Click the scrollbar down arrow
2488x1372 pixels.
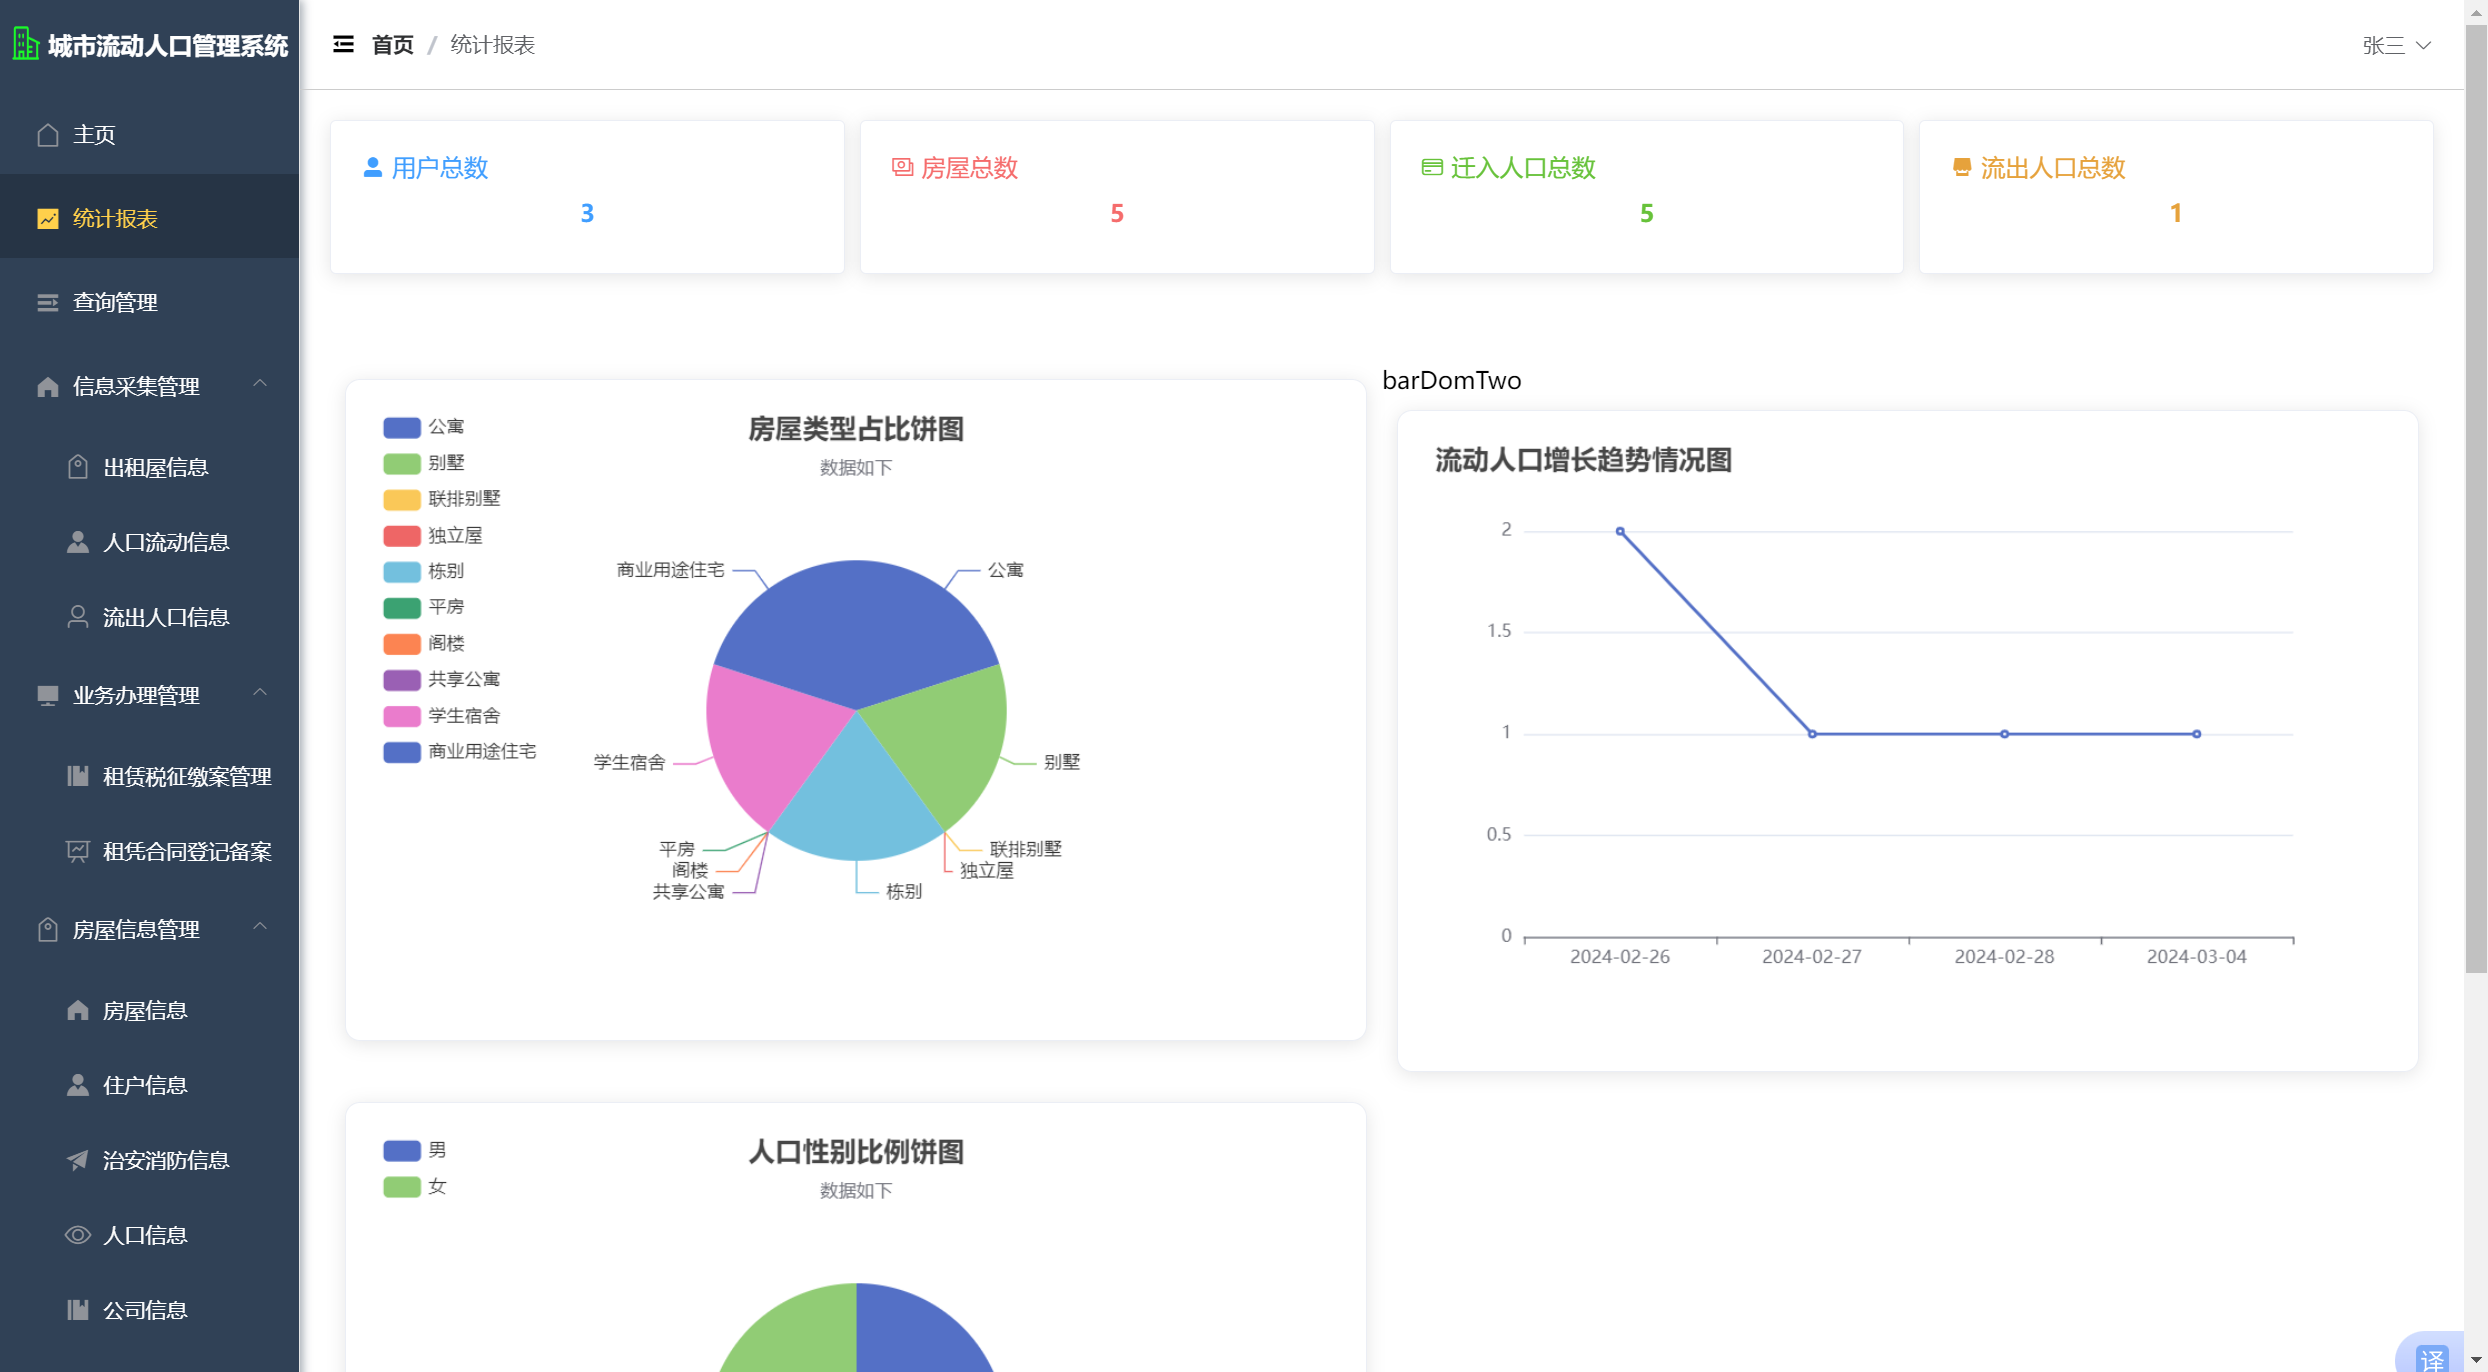(2476, 1361)
